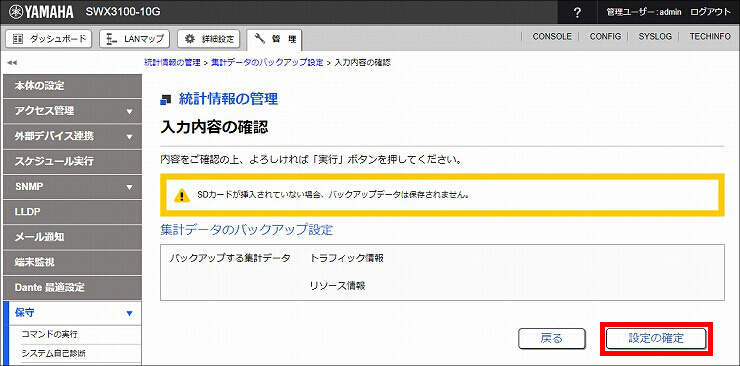
Task: Open 端末監視 in sidebar
Action: coord(72,262)
